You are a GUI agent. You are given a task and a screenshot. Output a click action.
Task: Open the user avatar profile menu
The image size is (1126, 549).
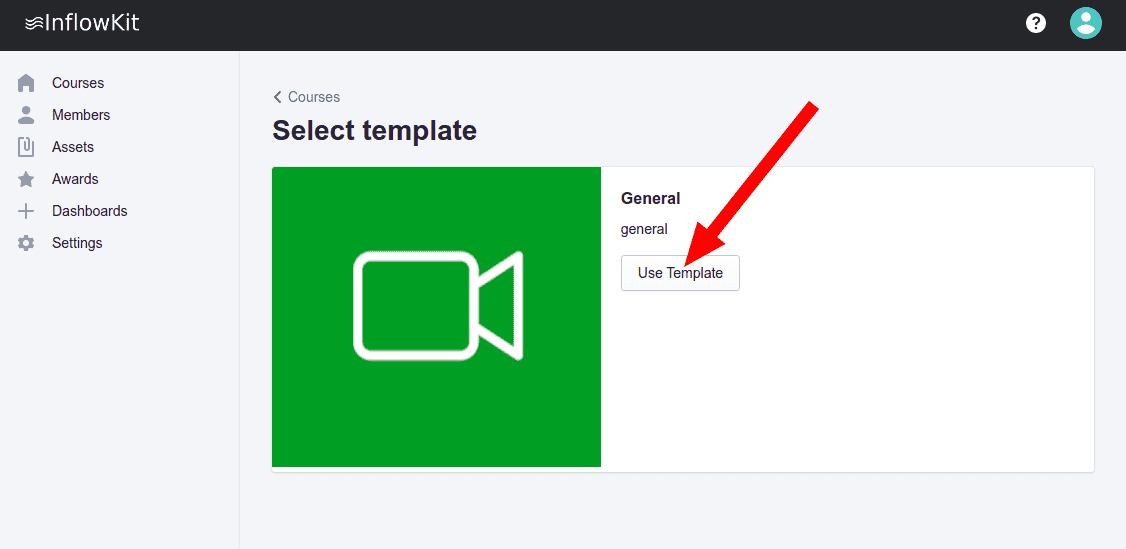pos(1085,23)
